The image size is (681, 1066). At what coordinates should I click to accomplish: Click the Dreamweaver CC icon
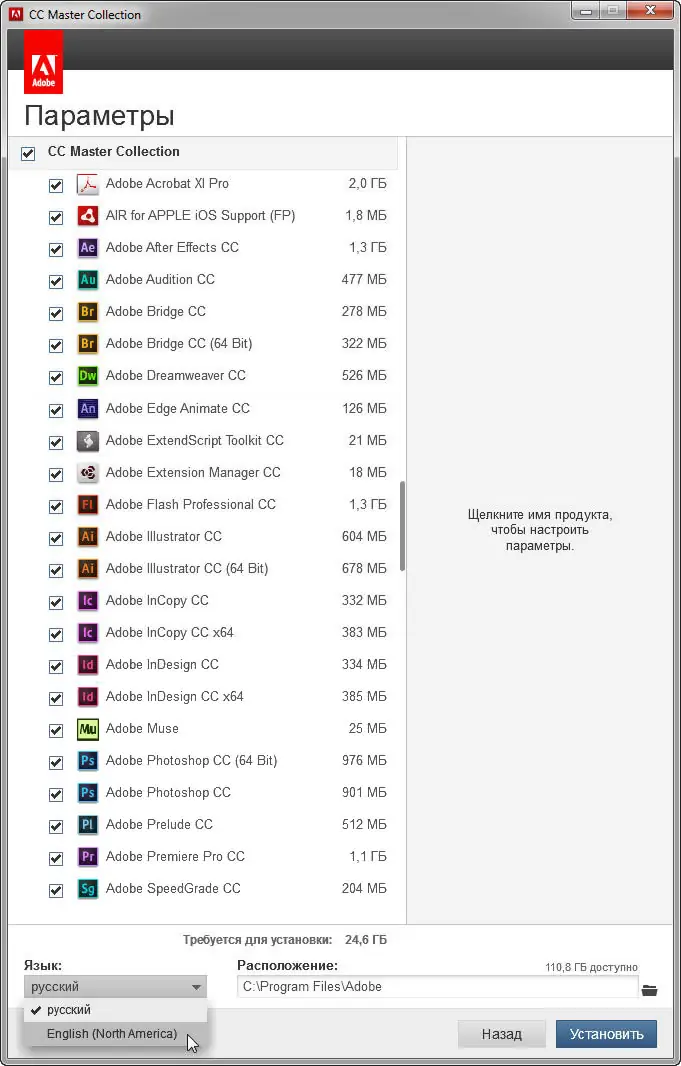tap(88, 376)
